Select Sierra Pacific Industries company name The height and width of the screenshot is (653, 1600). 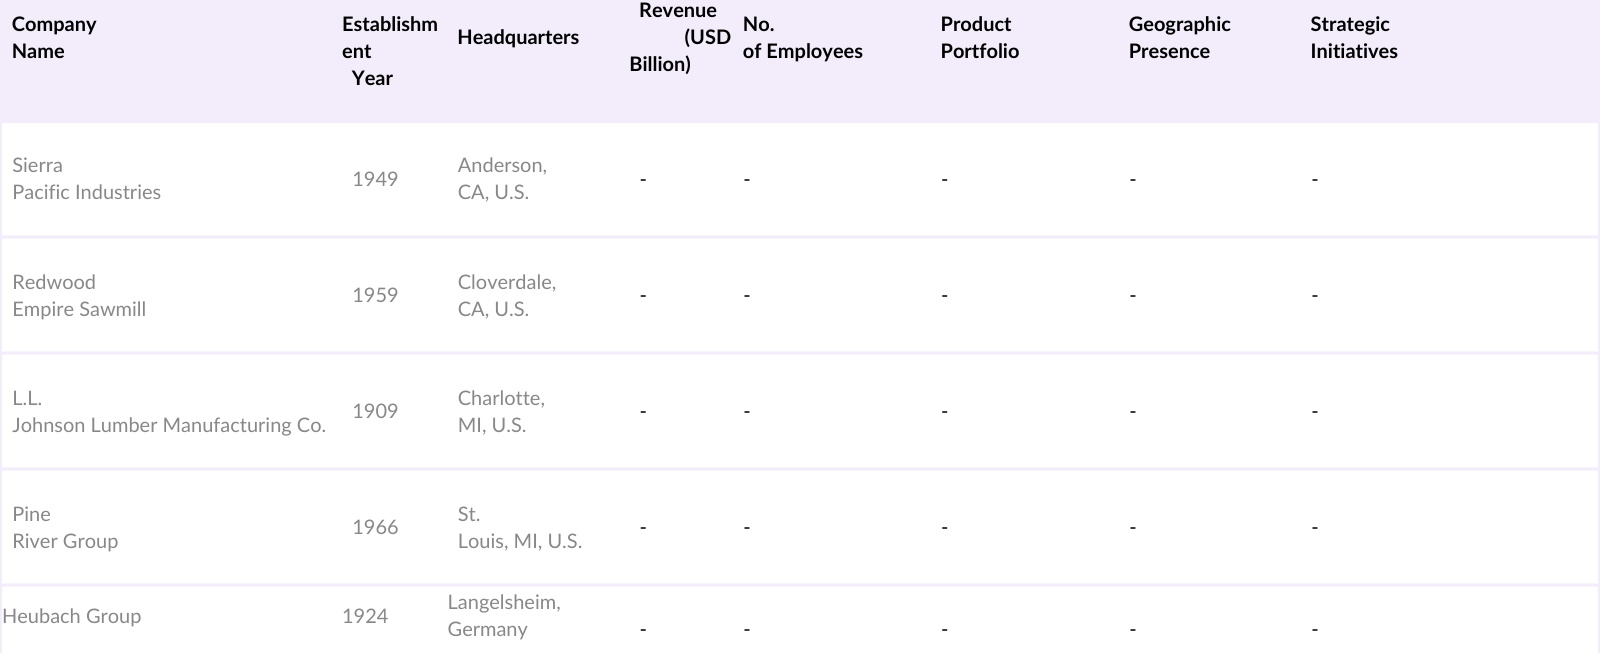click(x=86, y=179)
